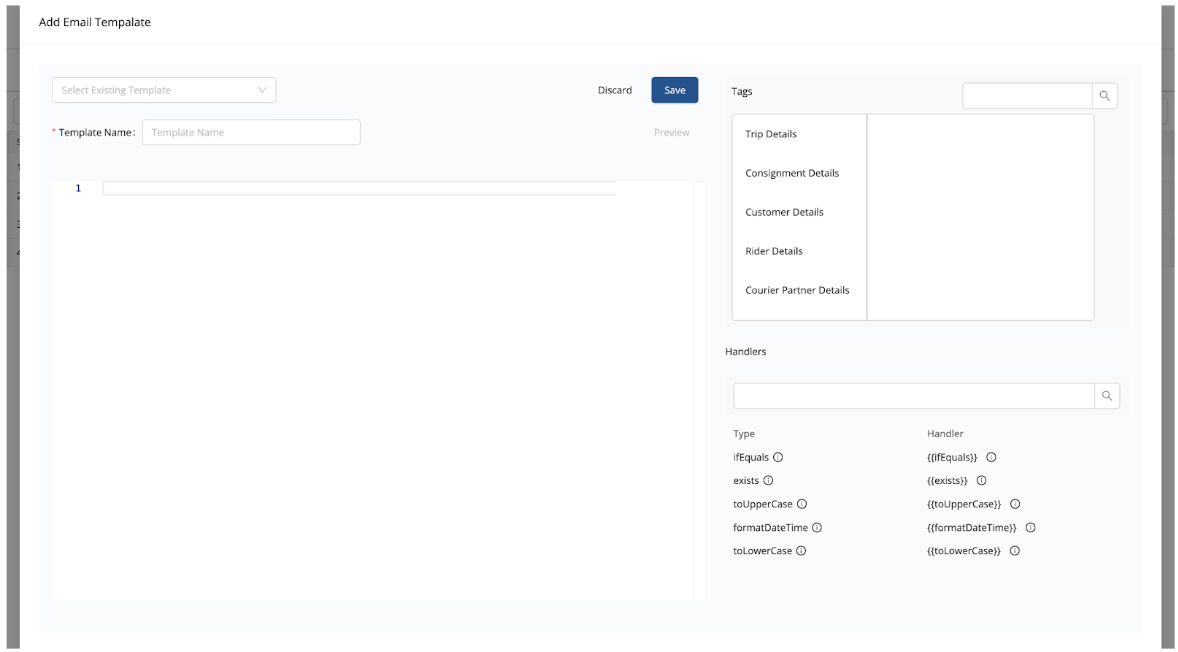Image resolution: width=1178 pixels, height=652 pixels.
Task: Select the Consignment Details tag category
Action: (792, 173)
